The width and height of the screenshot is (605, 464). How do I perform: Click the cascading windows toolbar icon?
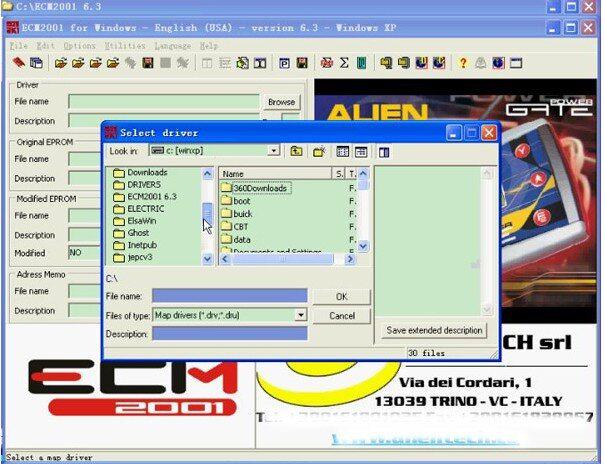point(37,63)
